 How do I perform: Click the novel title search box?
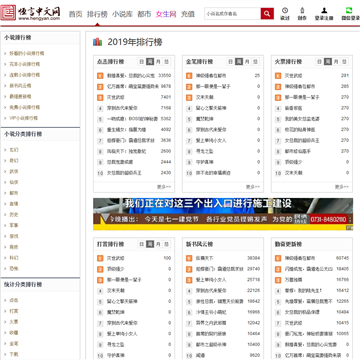(232, 14)
